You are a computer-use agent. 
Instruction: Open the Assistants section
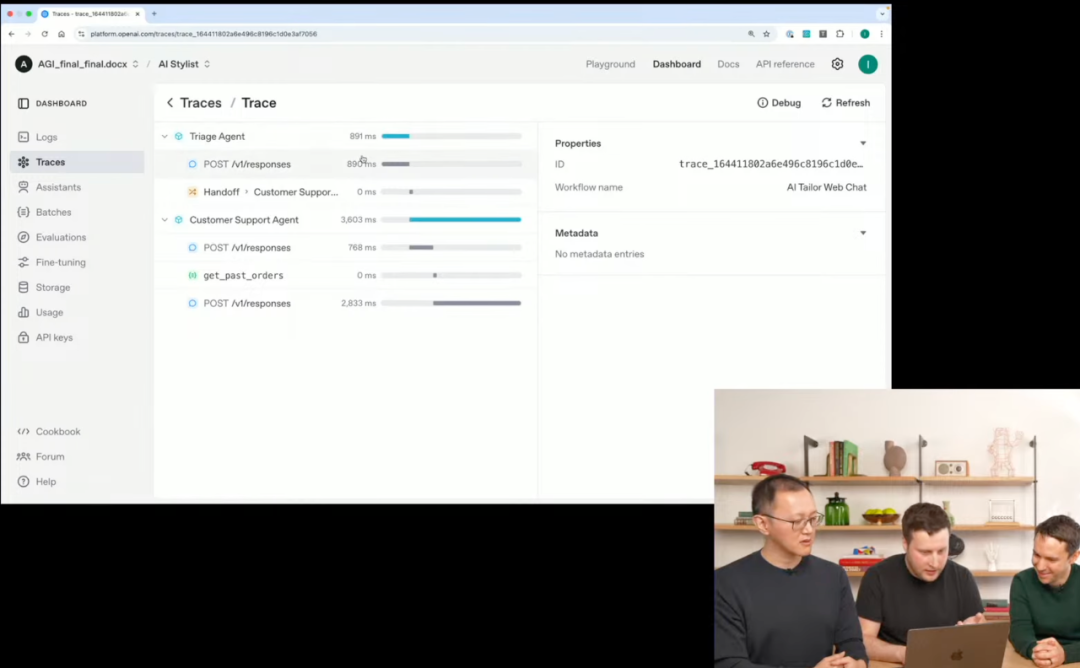point(58,187)
